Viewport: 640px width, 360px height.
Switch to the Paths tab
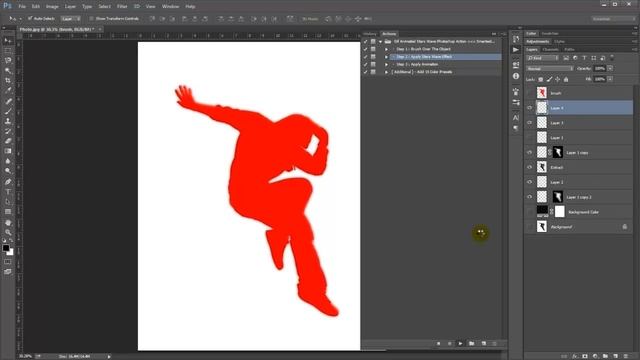pos(569,49)
